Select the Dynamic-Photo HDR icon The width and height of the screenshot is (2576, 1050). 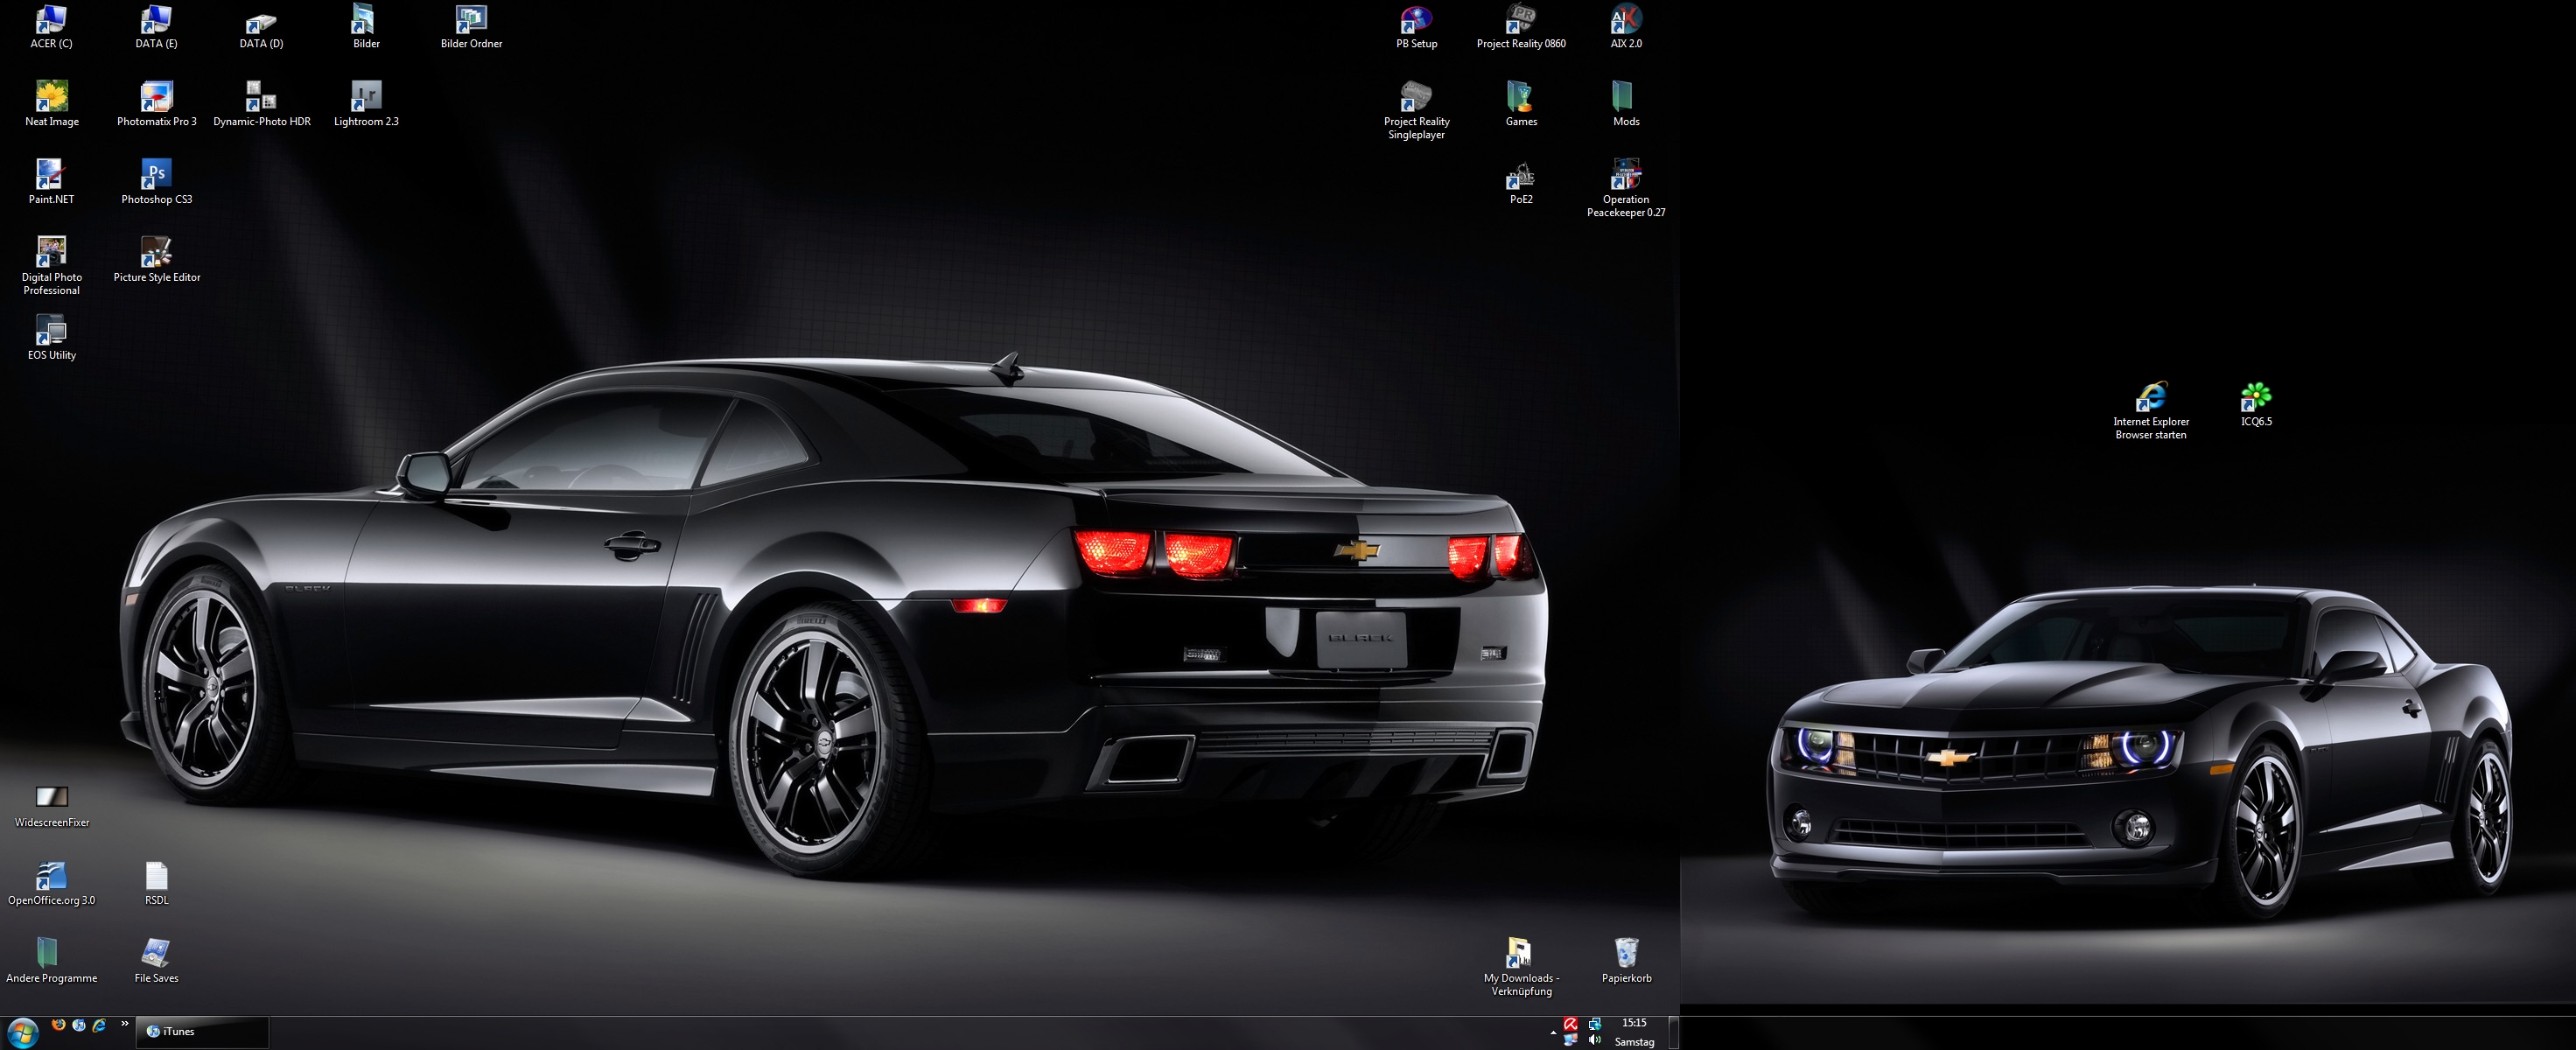pos(261,104)
